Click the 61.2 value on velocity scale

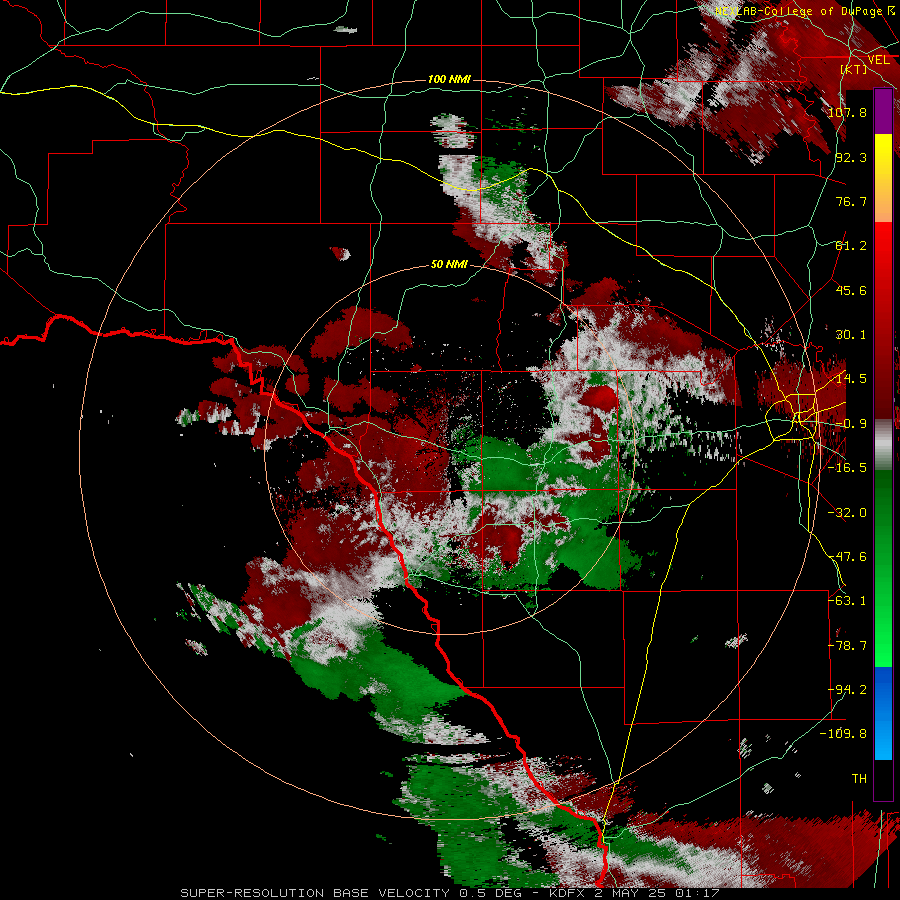(x=851, y=246)
